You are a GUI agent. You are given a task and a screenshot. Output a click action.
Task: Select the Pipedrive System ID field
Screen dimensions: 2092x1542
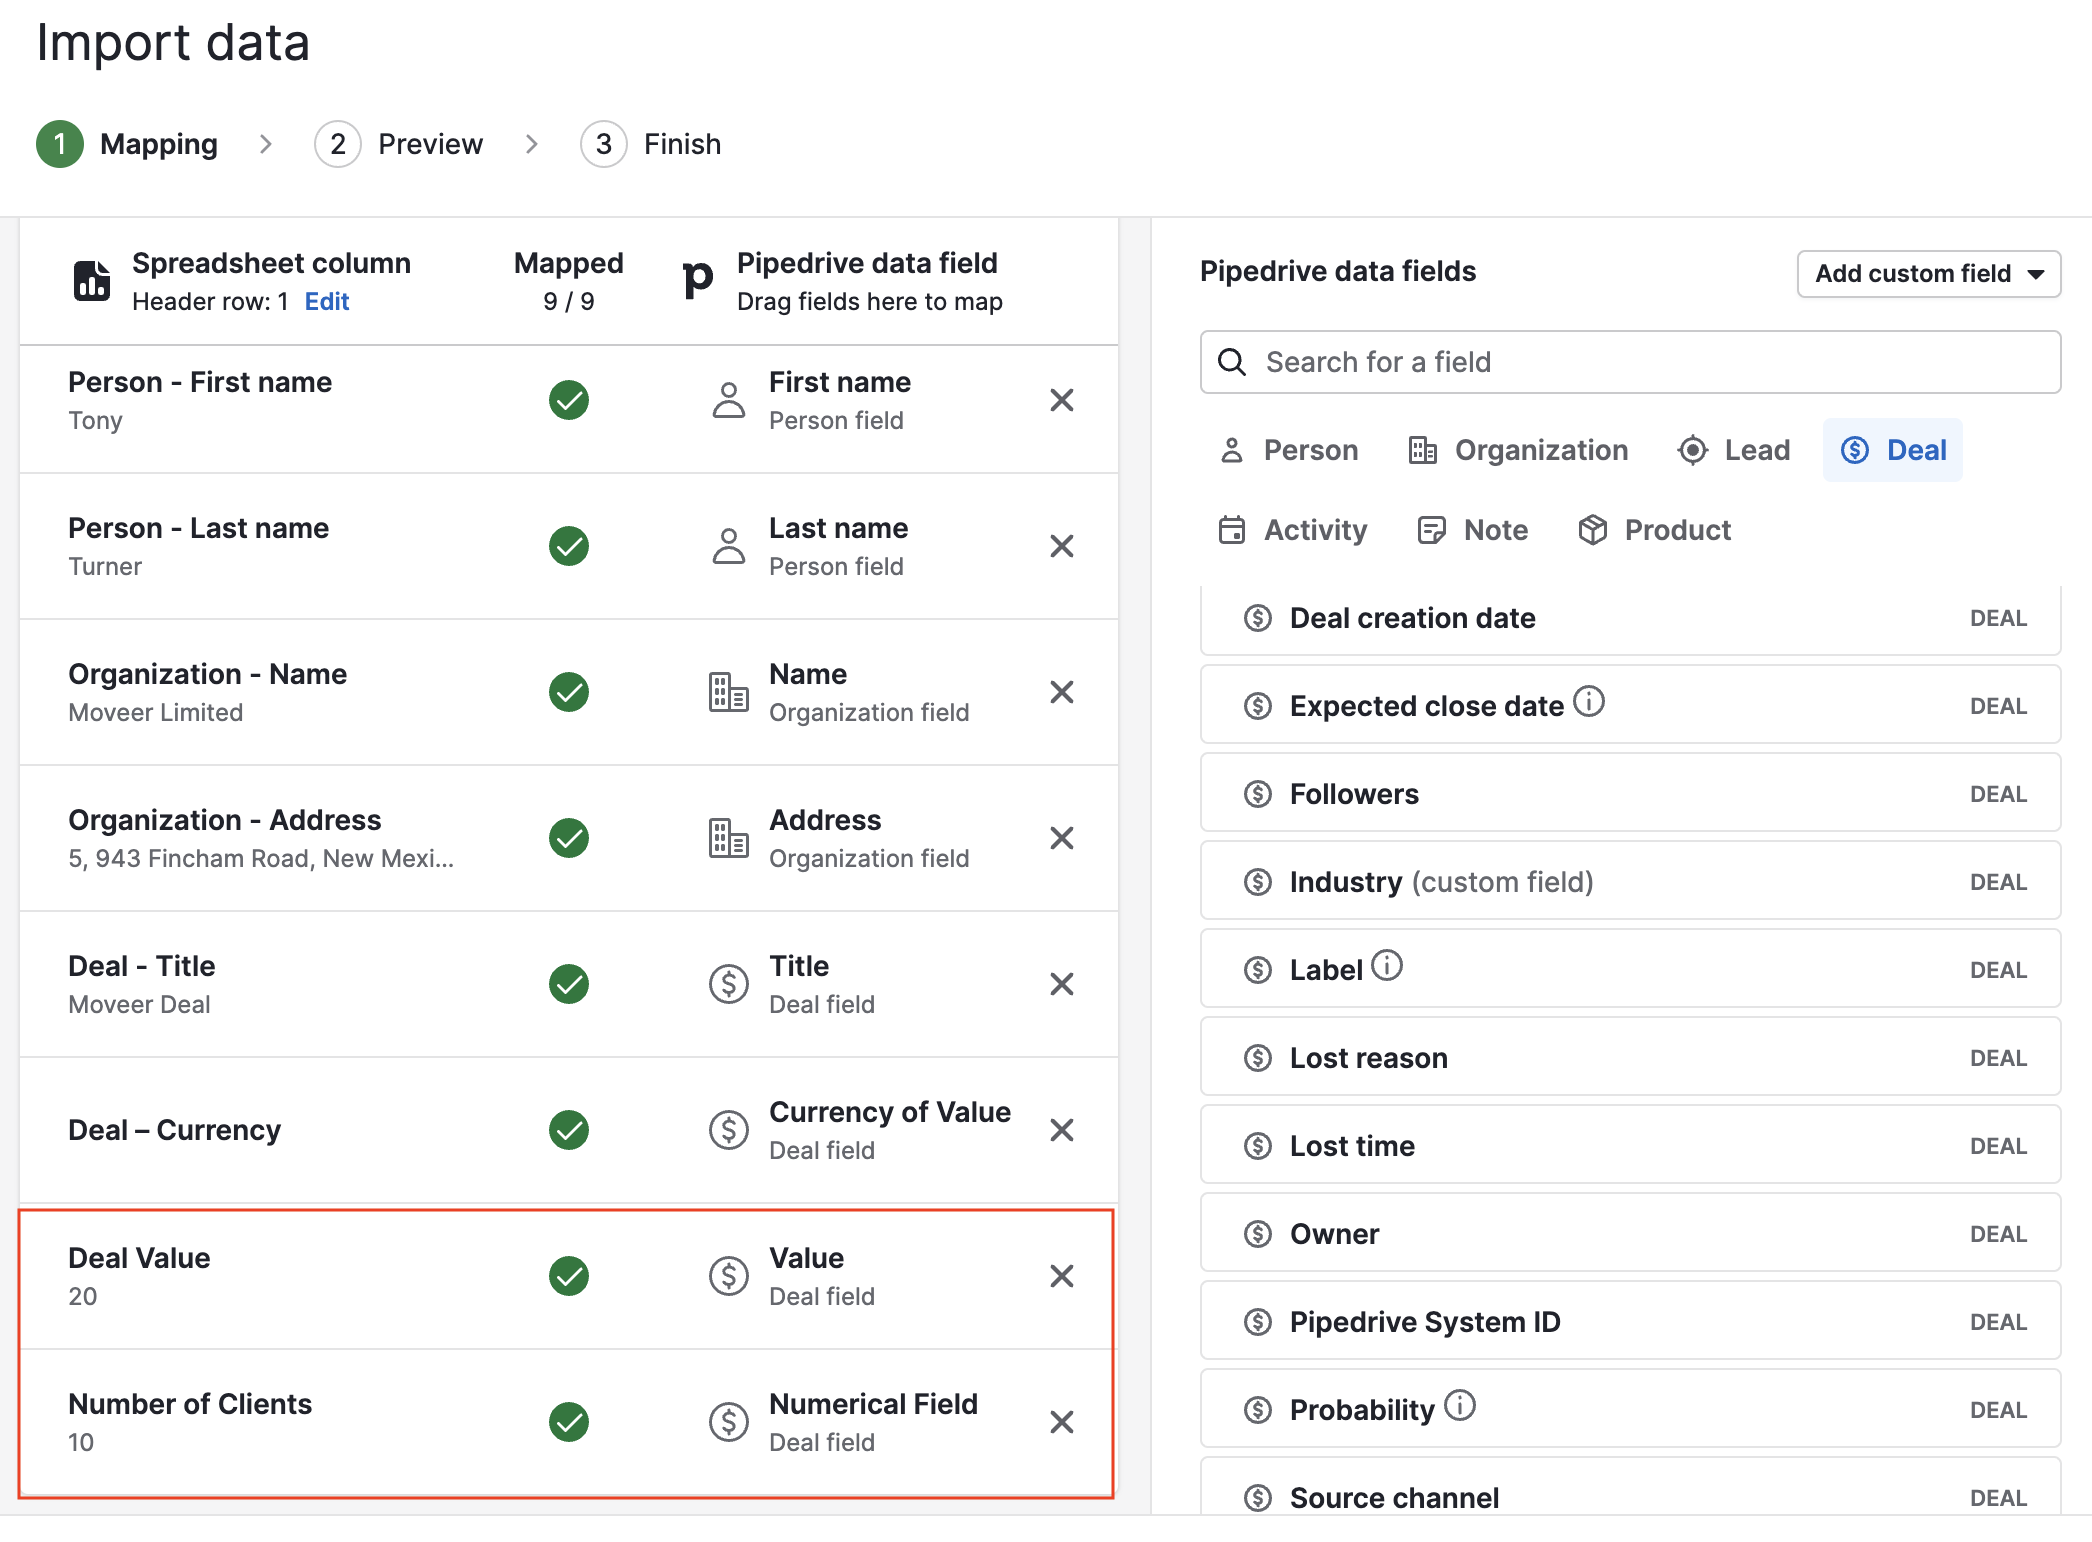point(1630,1322)
